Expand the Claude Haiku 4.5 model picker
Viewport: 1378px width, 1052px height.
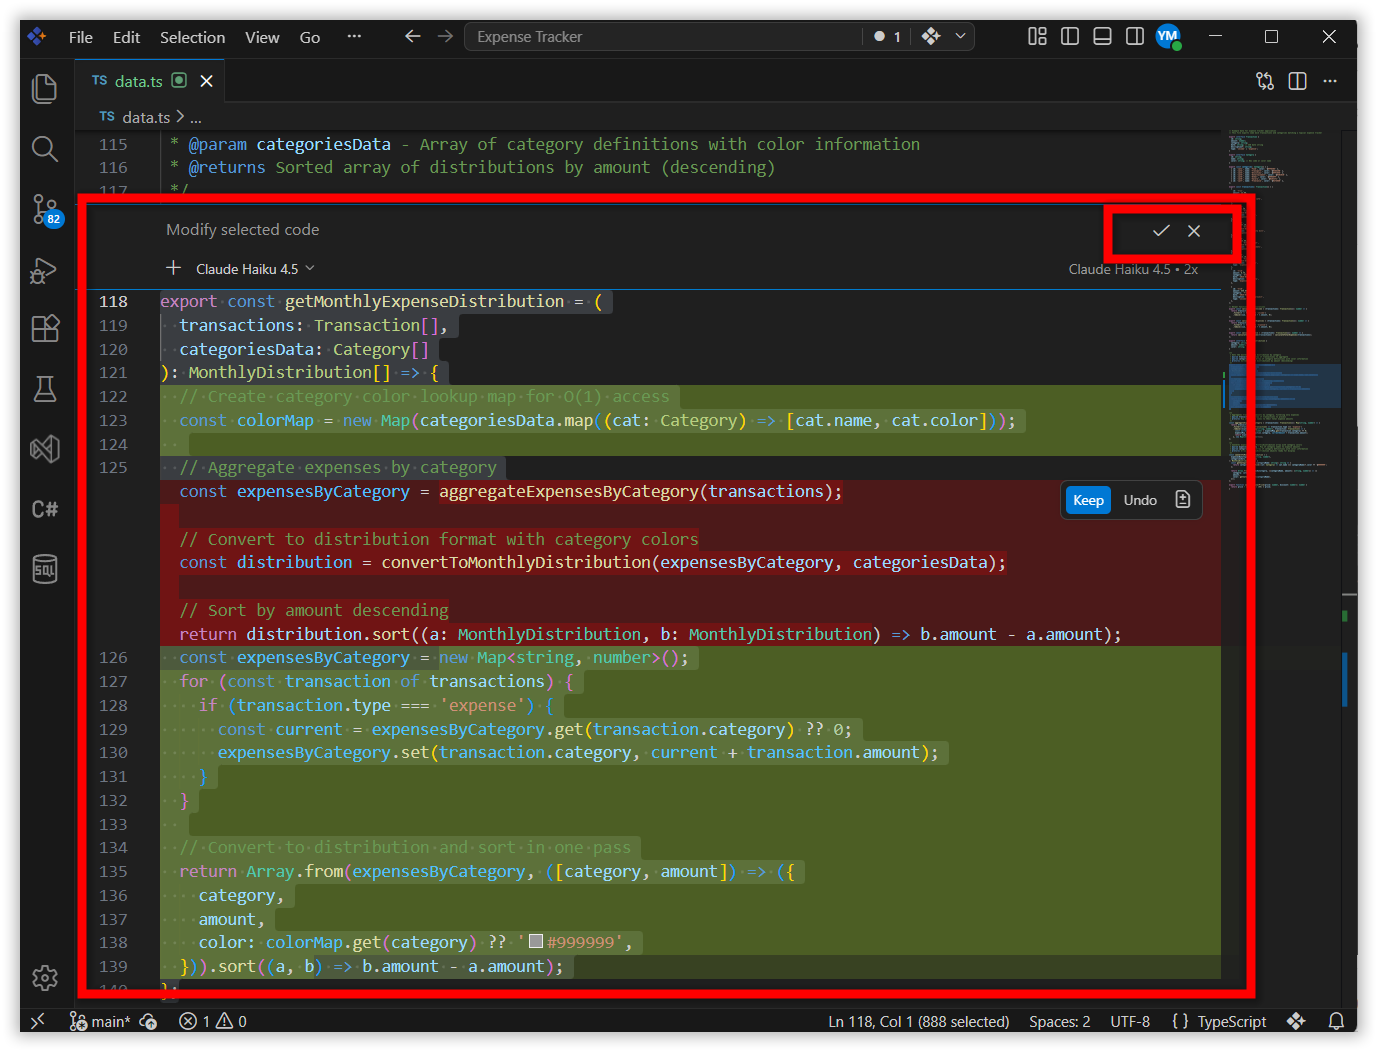pos(255,269)
